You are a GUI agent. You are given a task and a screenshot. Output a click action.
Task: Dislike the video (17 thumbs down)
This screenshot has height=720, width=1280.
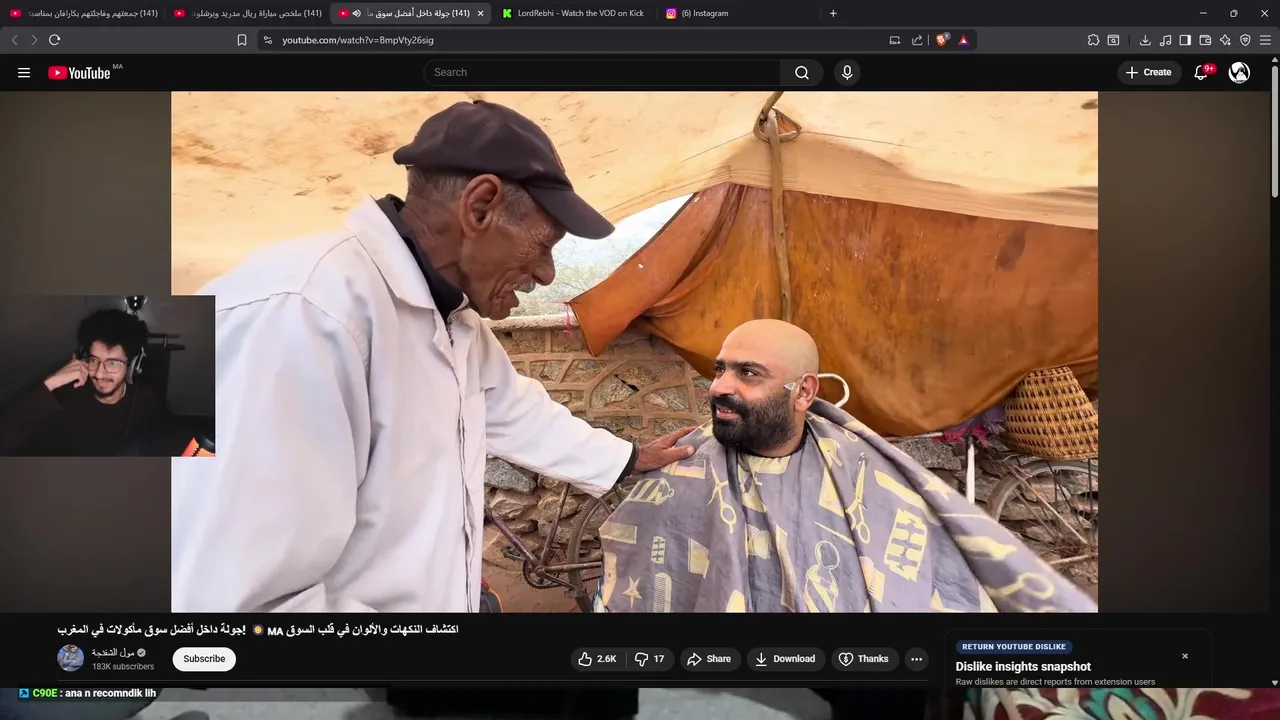[650, 659]
